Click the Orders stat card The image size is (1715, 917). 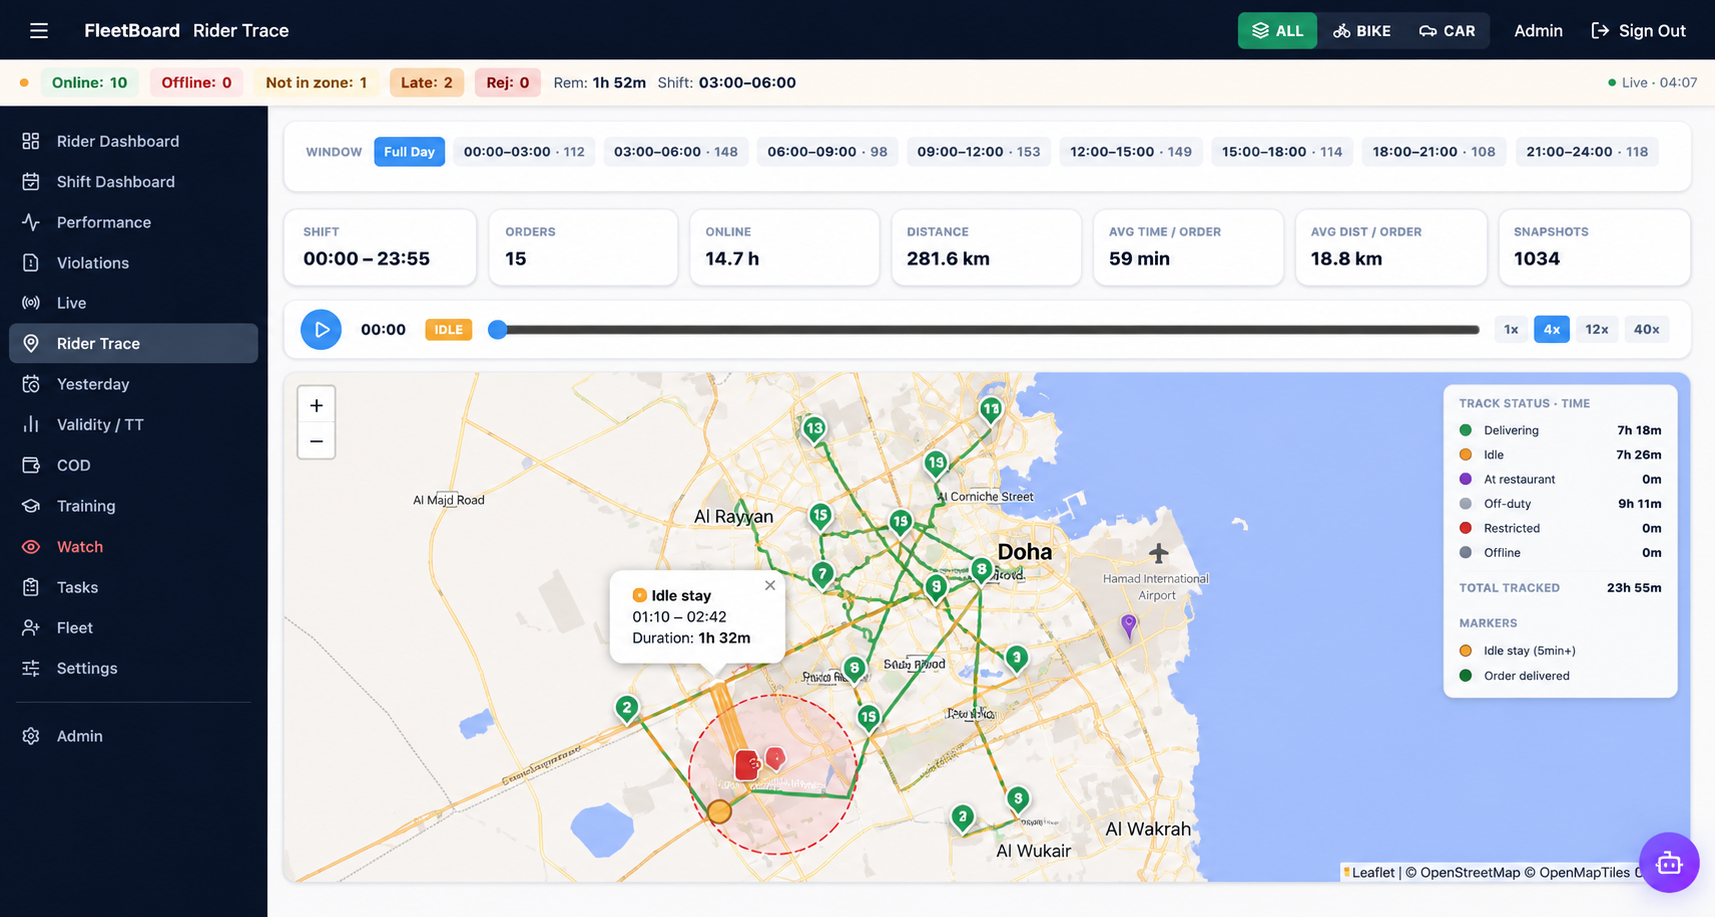583,247
